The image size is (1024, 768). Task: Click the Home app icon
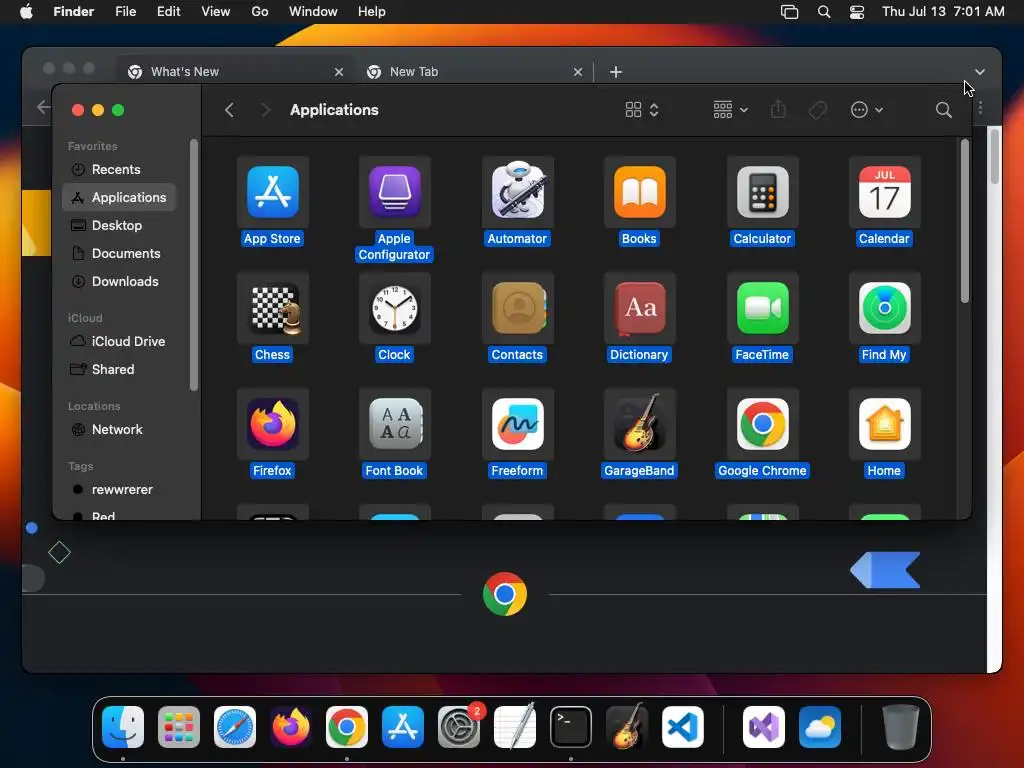(884, 424)
